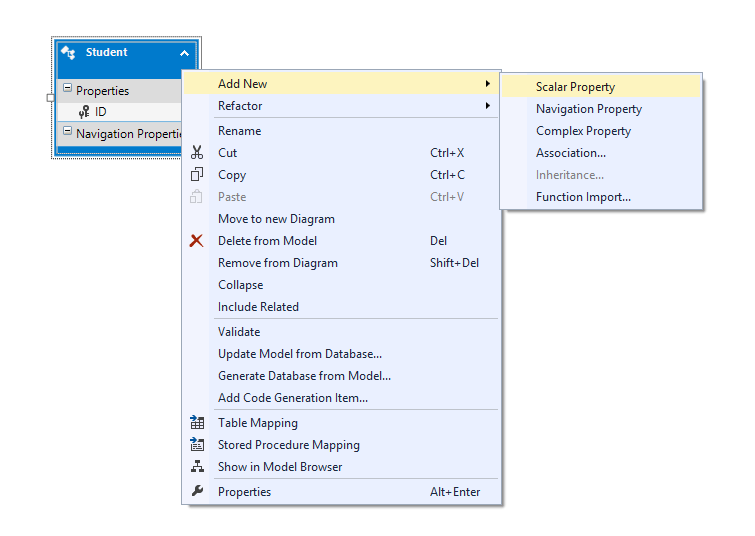Image resolution: width=755 pixels, height=536 pixels.
Task: Click the red Delete X icon
Action: tap(196, 240)
